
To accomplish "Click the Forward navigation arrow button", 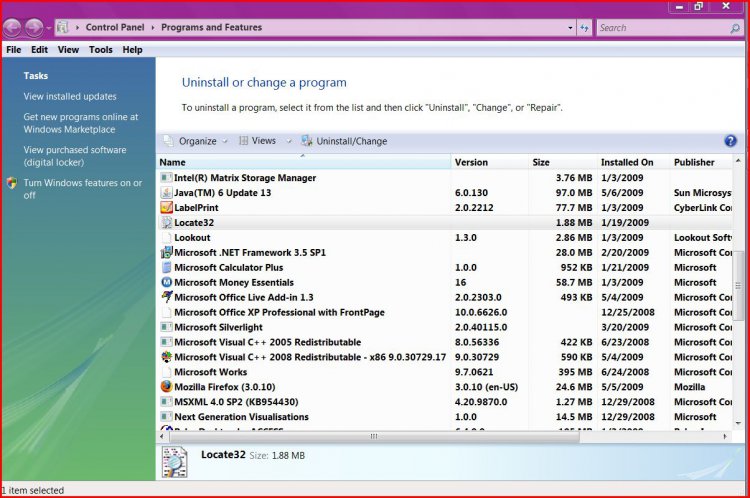I will coord(34,28).
